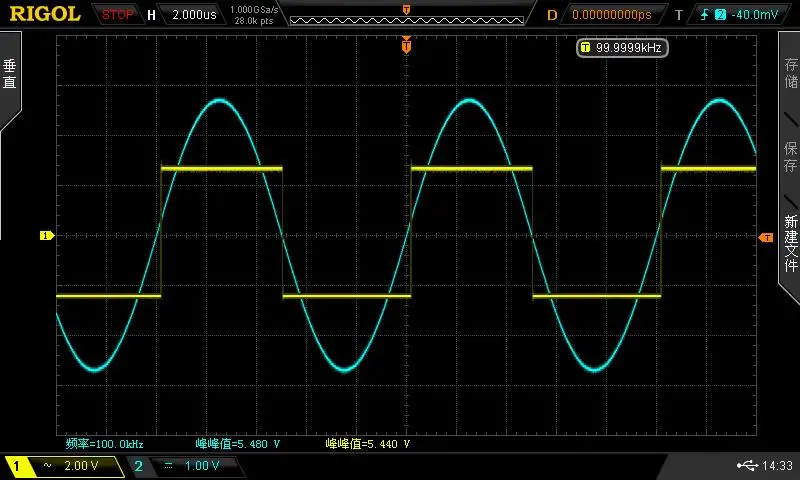This screenshot has width=800, height=480.
Task: Click the orange trigger level marker at right edge
Action: click(x=766, y=237)
